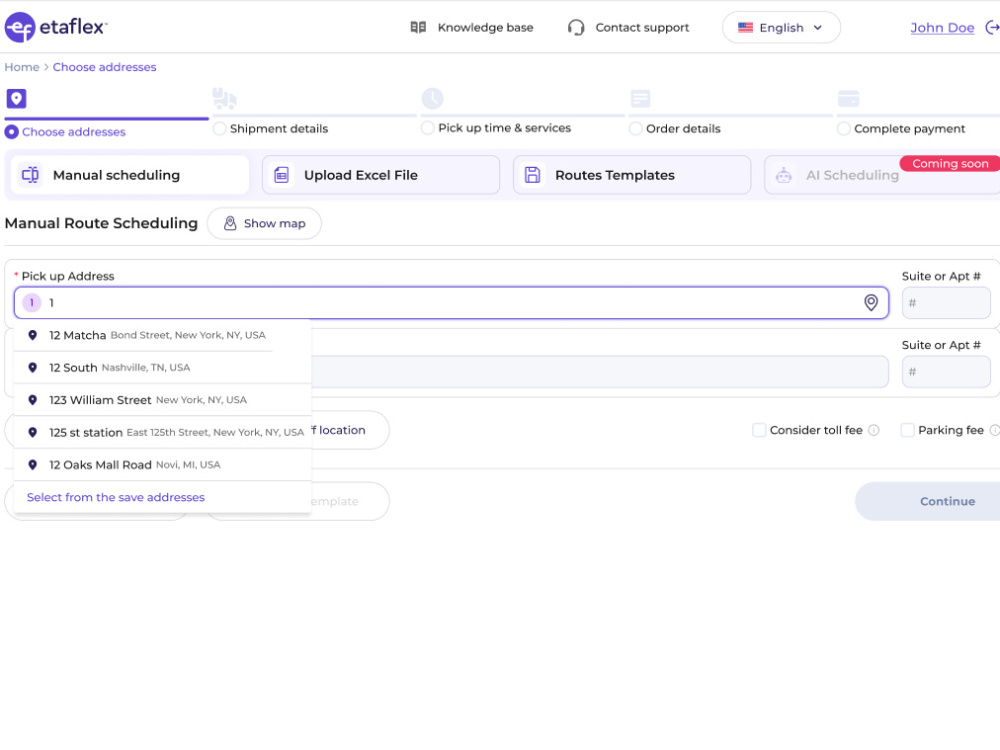Expand the language dropdown chevron arrow
The height and width of the screenshot is (750, 1000).
818,27
